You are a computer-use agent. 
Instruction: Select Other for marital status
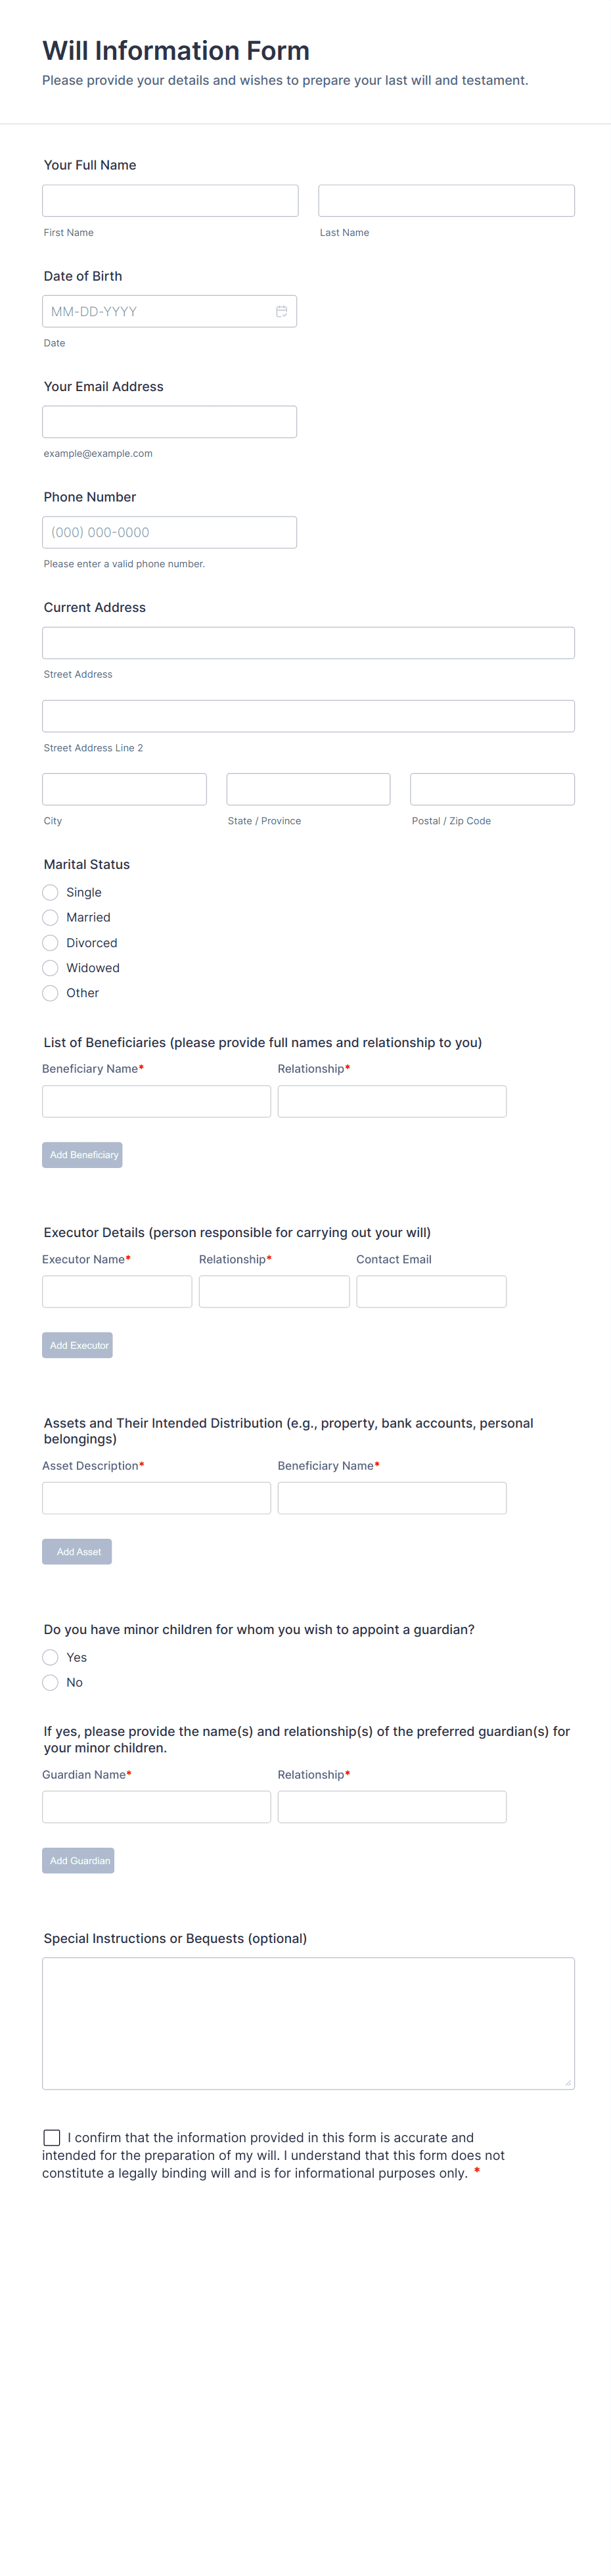pos(50,993)
